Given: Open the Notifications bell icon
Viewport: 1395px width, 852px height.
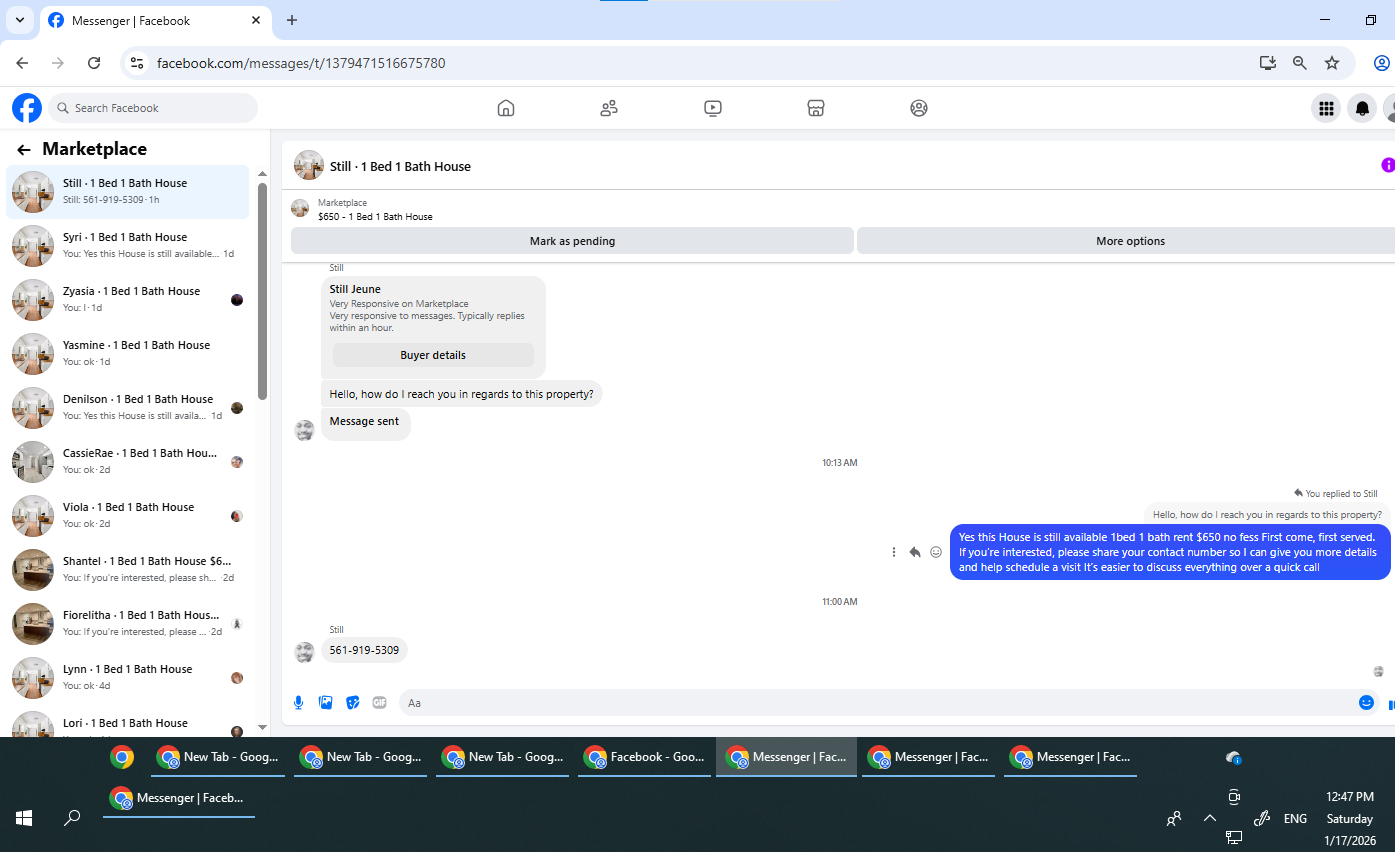Looking at the screenshot, I should tap(1362, 108).
